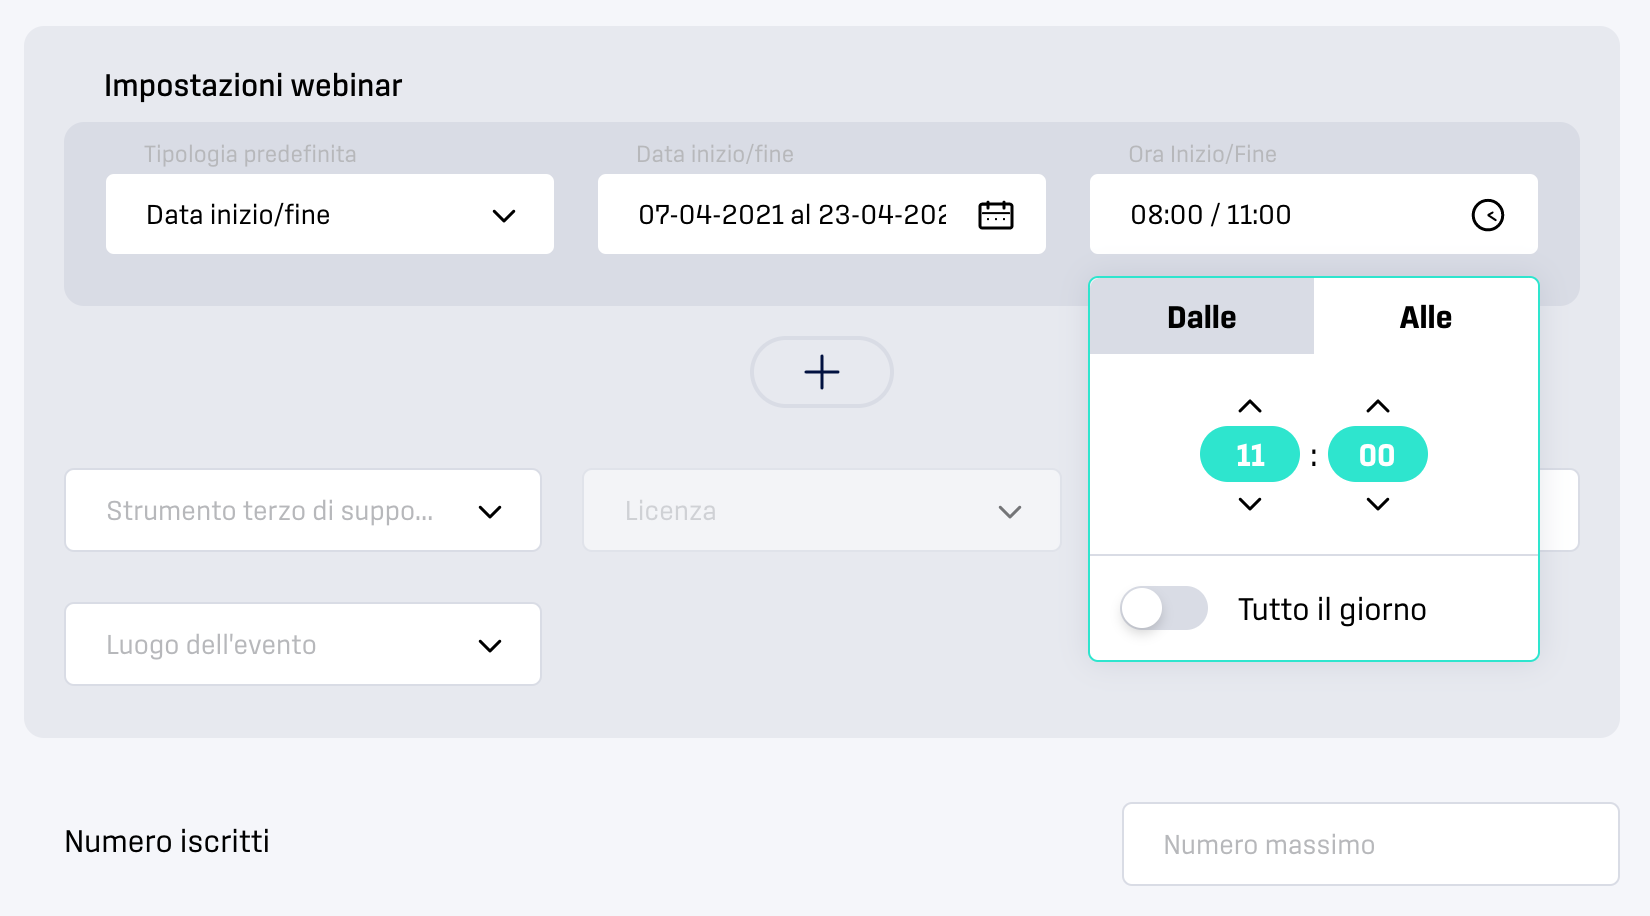
Task: Expand the Luogo dell'evento dropdown
Action: [x=303, y=644]
